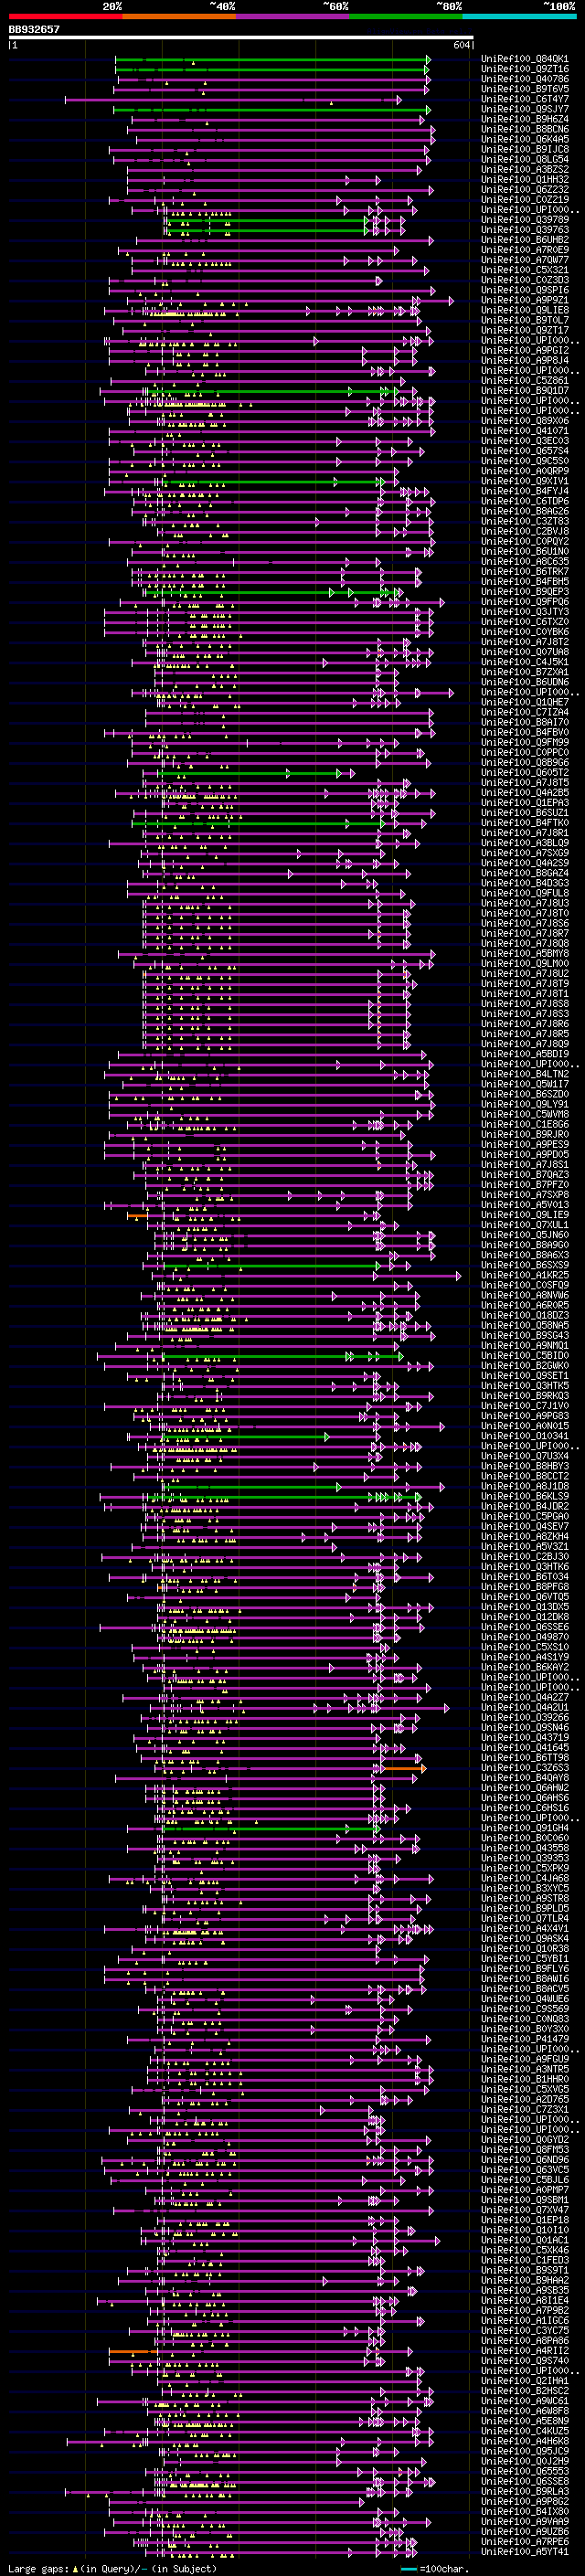Click the red 20% identity legend bar
This screenshot has width=585, height=2576.
(65, 16)
